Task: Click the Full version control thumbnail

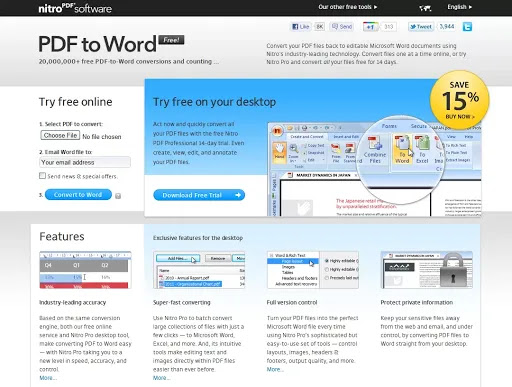Action: coord(313,270)
